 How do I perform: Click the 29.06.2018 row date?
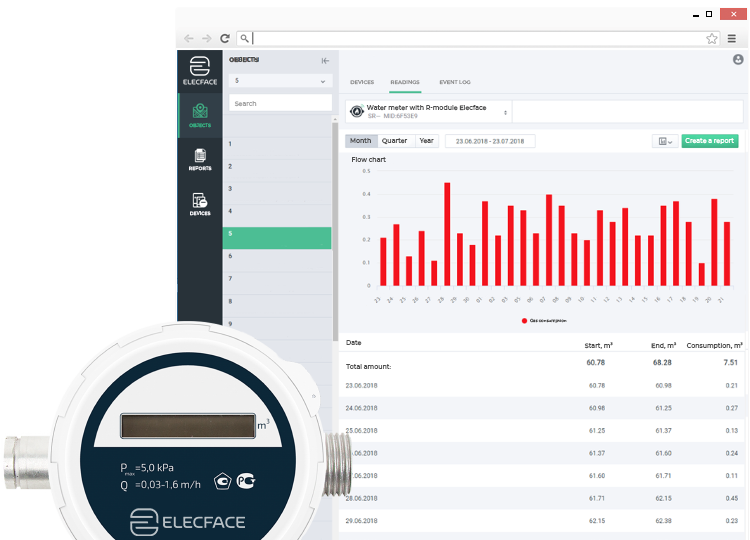coord(362,521)
